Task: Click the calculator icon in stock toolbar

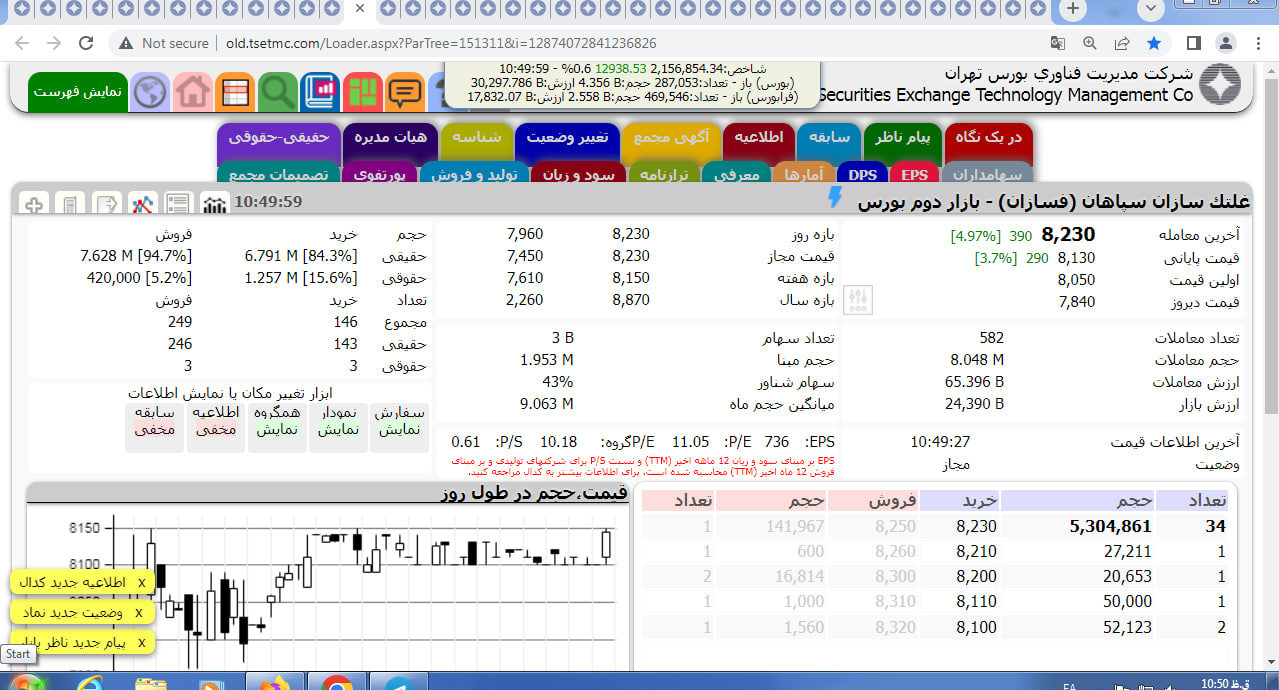Action: (x=69, y=204)
